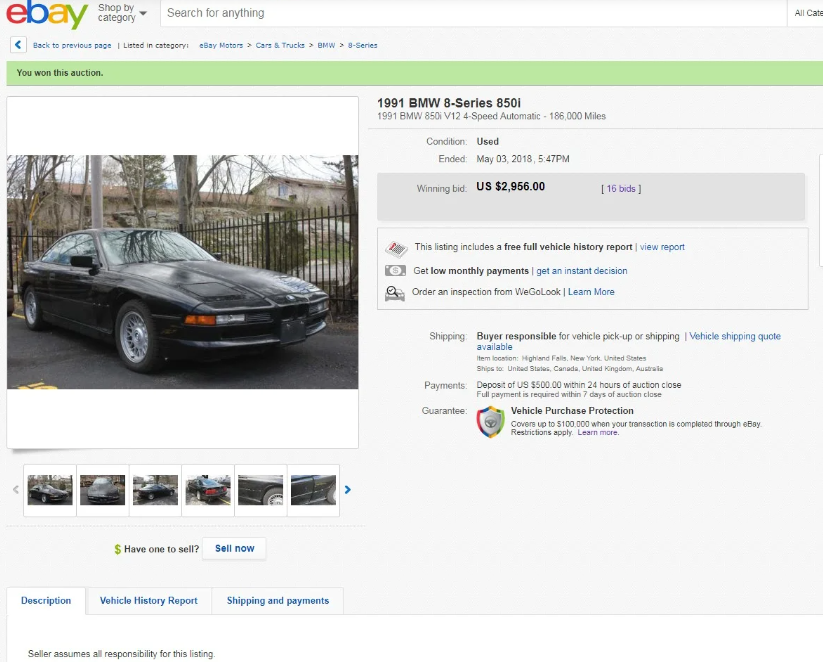Click get an instant decision link
Screen dimensions: 823x662
tap(582, 271)
